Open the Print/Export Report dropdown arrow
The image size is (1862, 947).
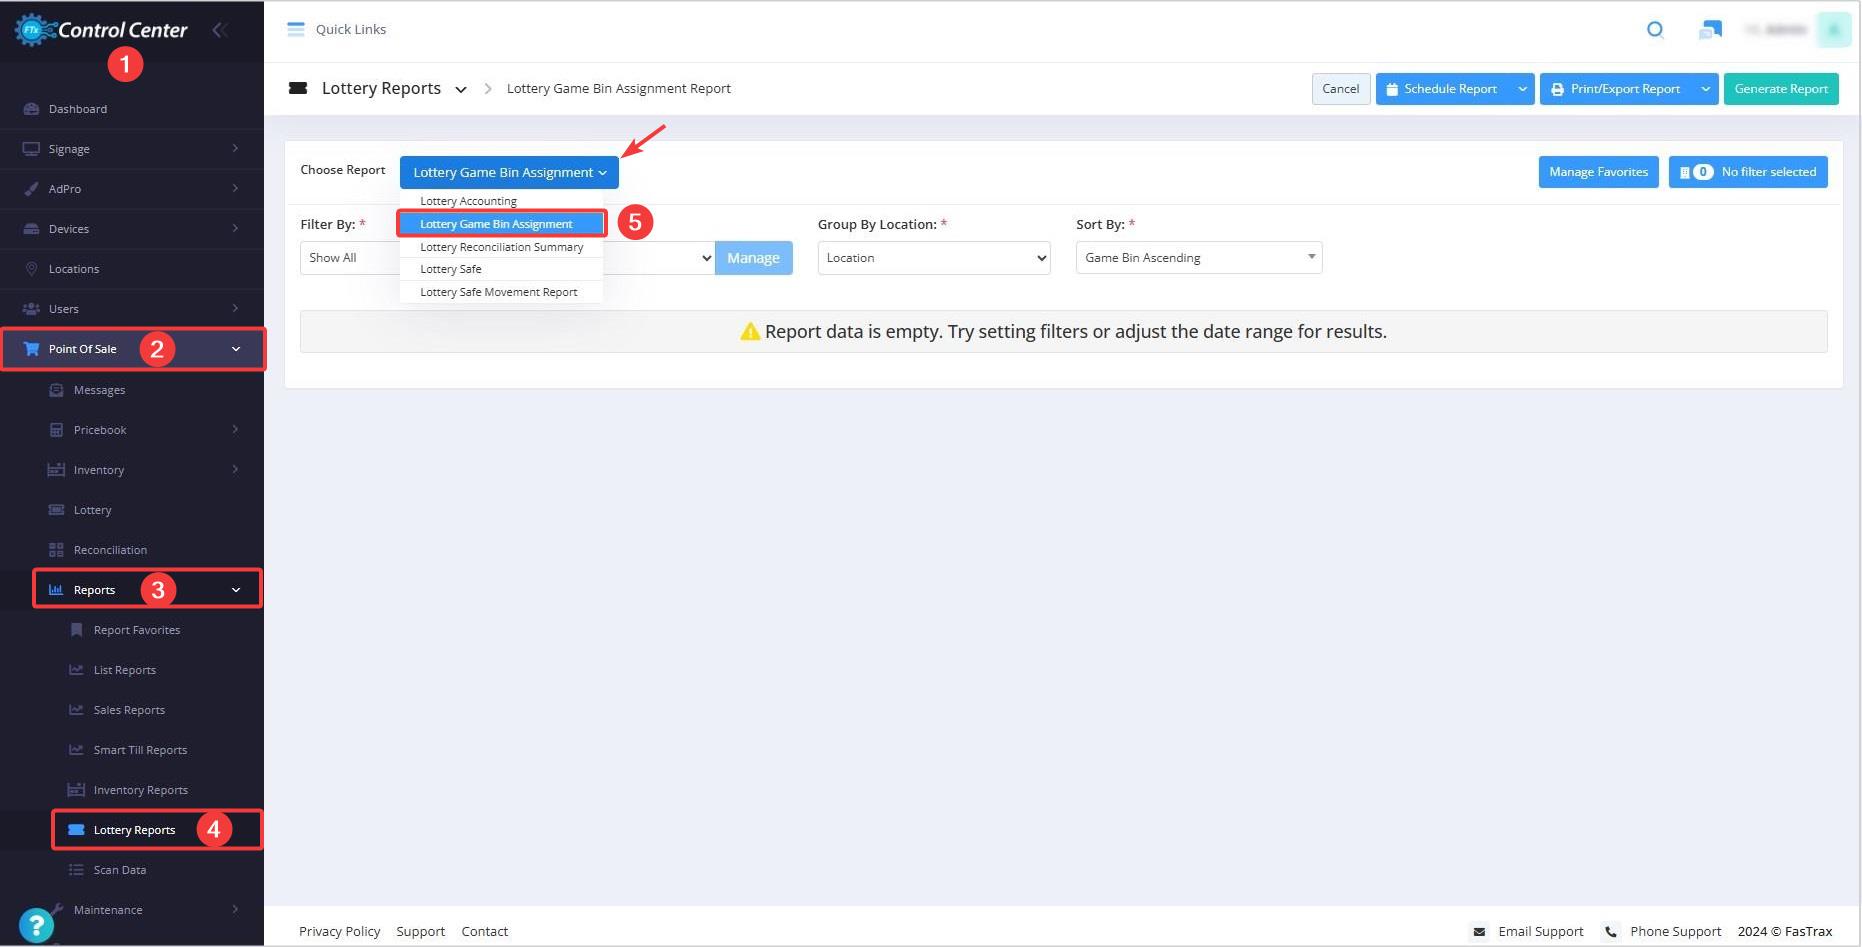click(1705, 89)
